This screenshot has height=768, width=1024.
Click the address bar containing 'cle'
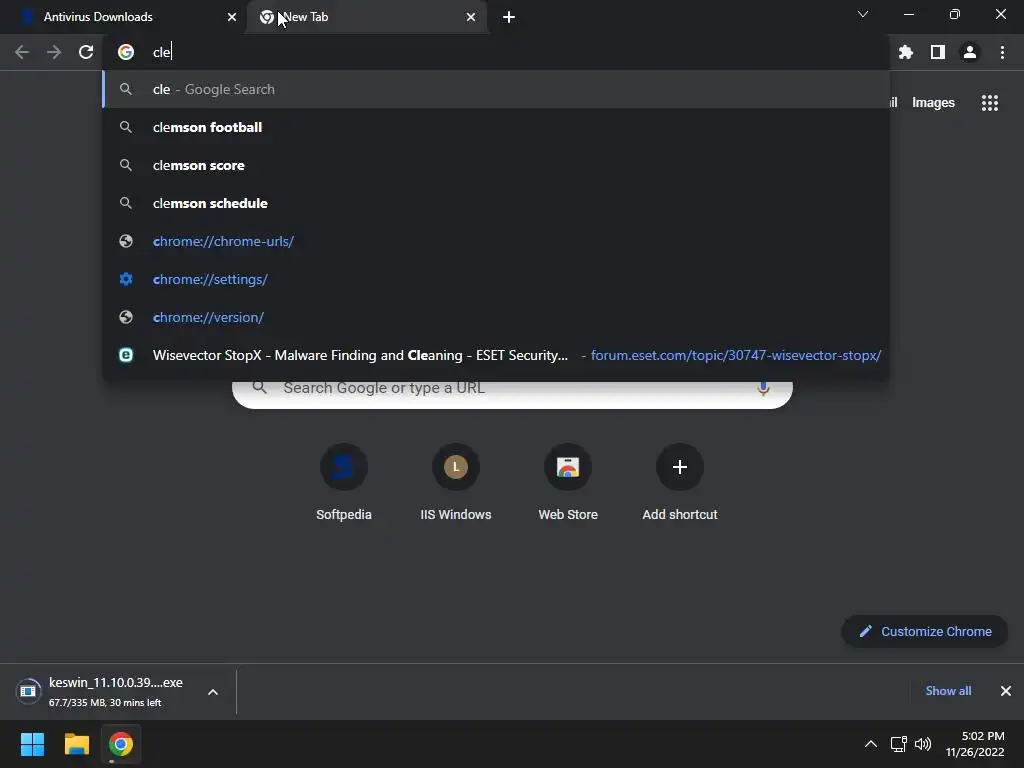click(496, 52)
